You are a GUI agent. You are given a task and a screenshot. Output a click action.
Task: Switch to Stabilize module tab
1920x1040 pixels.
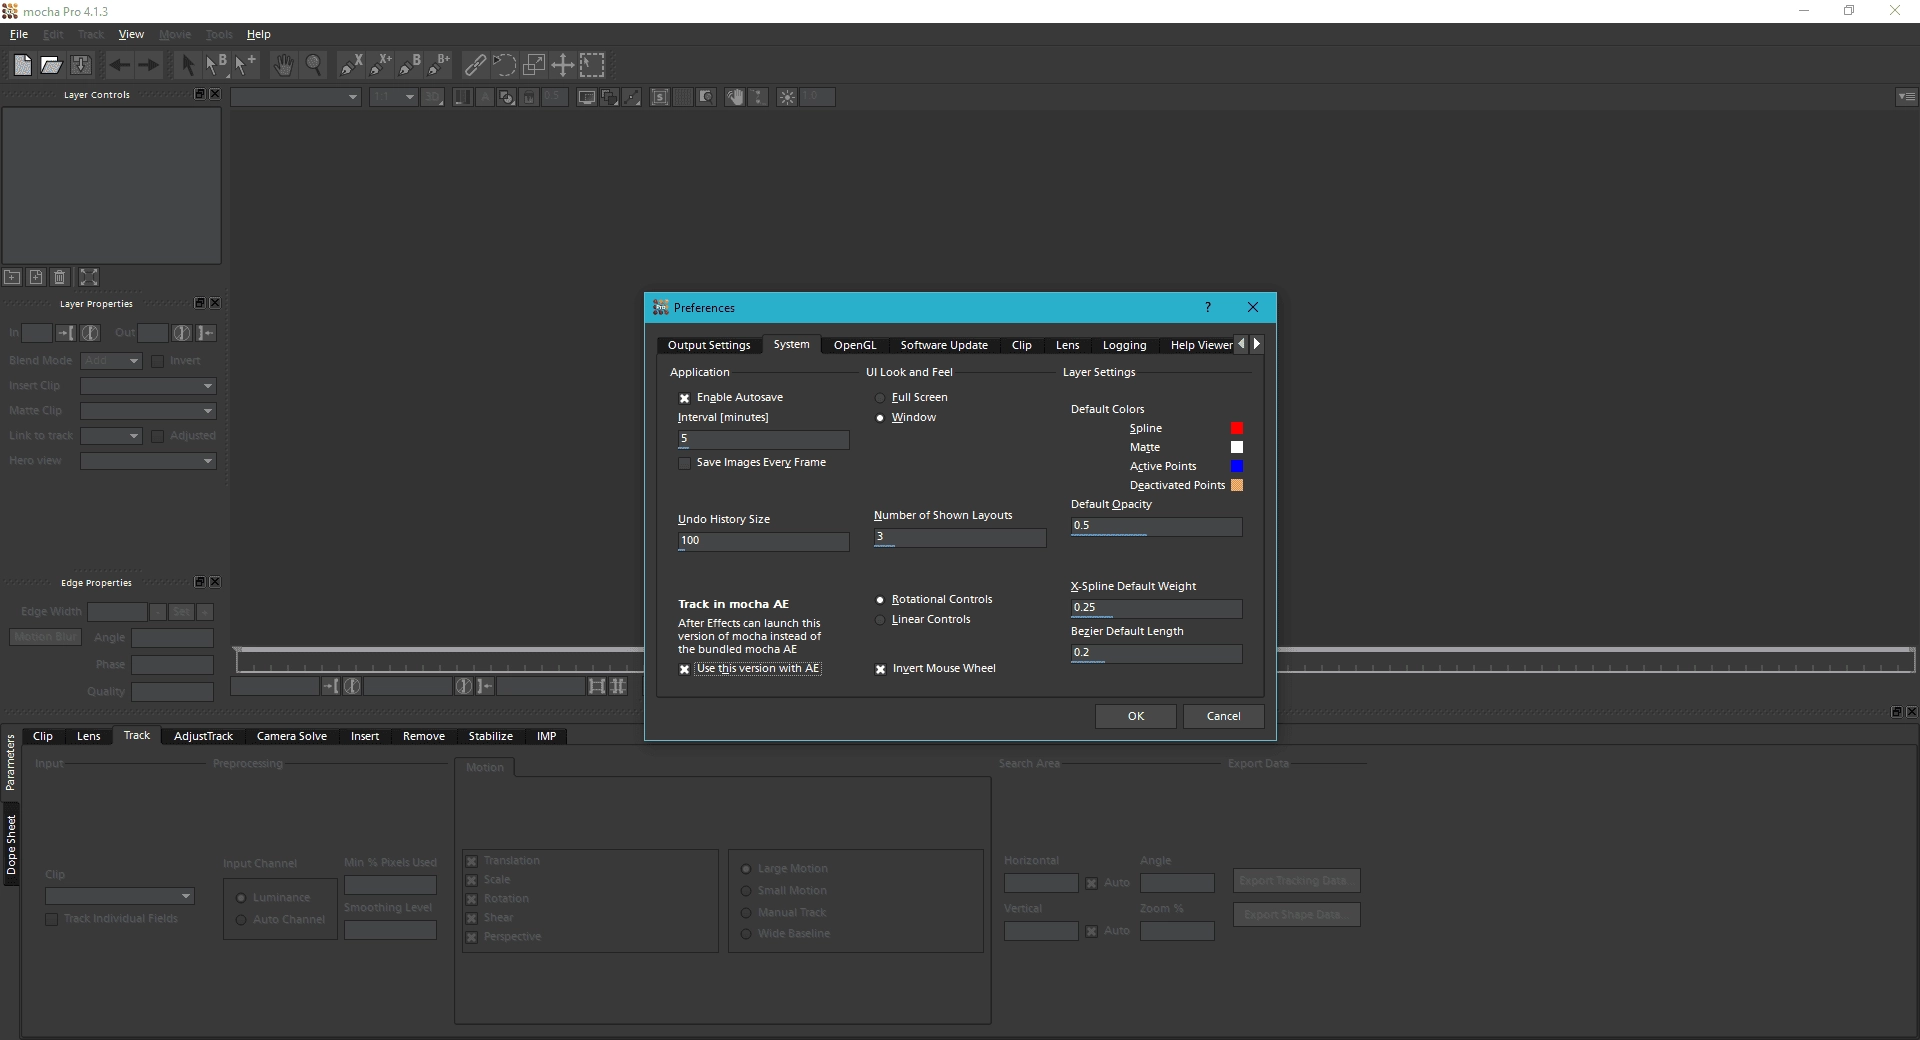pyautogui.click(x=491, y=736)
